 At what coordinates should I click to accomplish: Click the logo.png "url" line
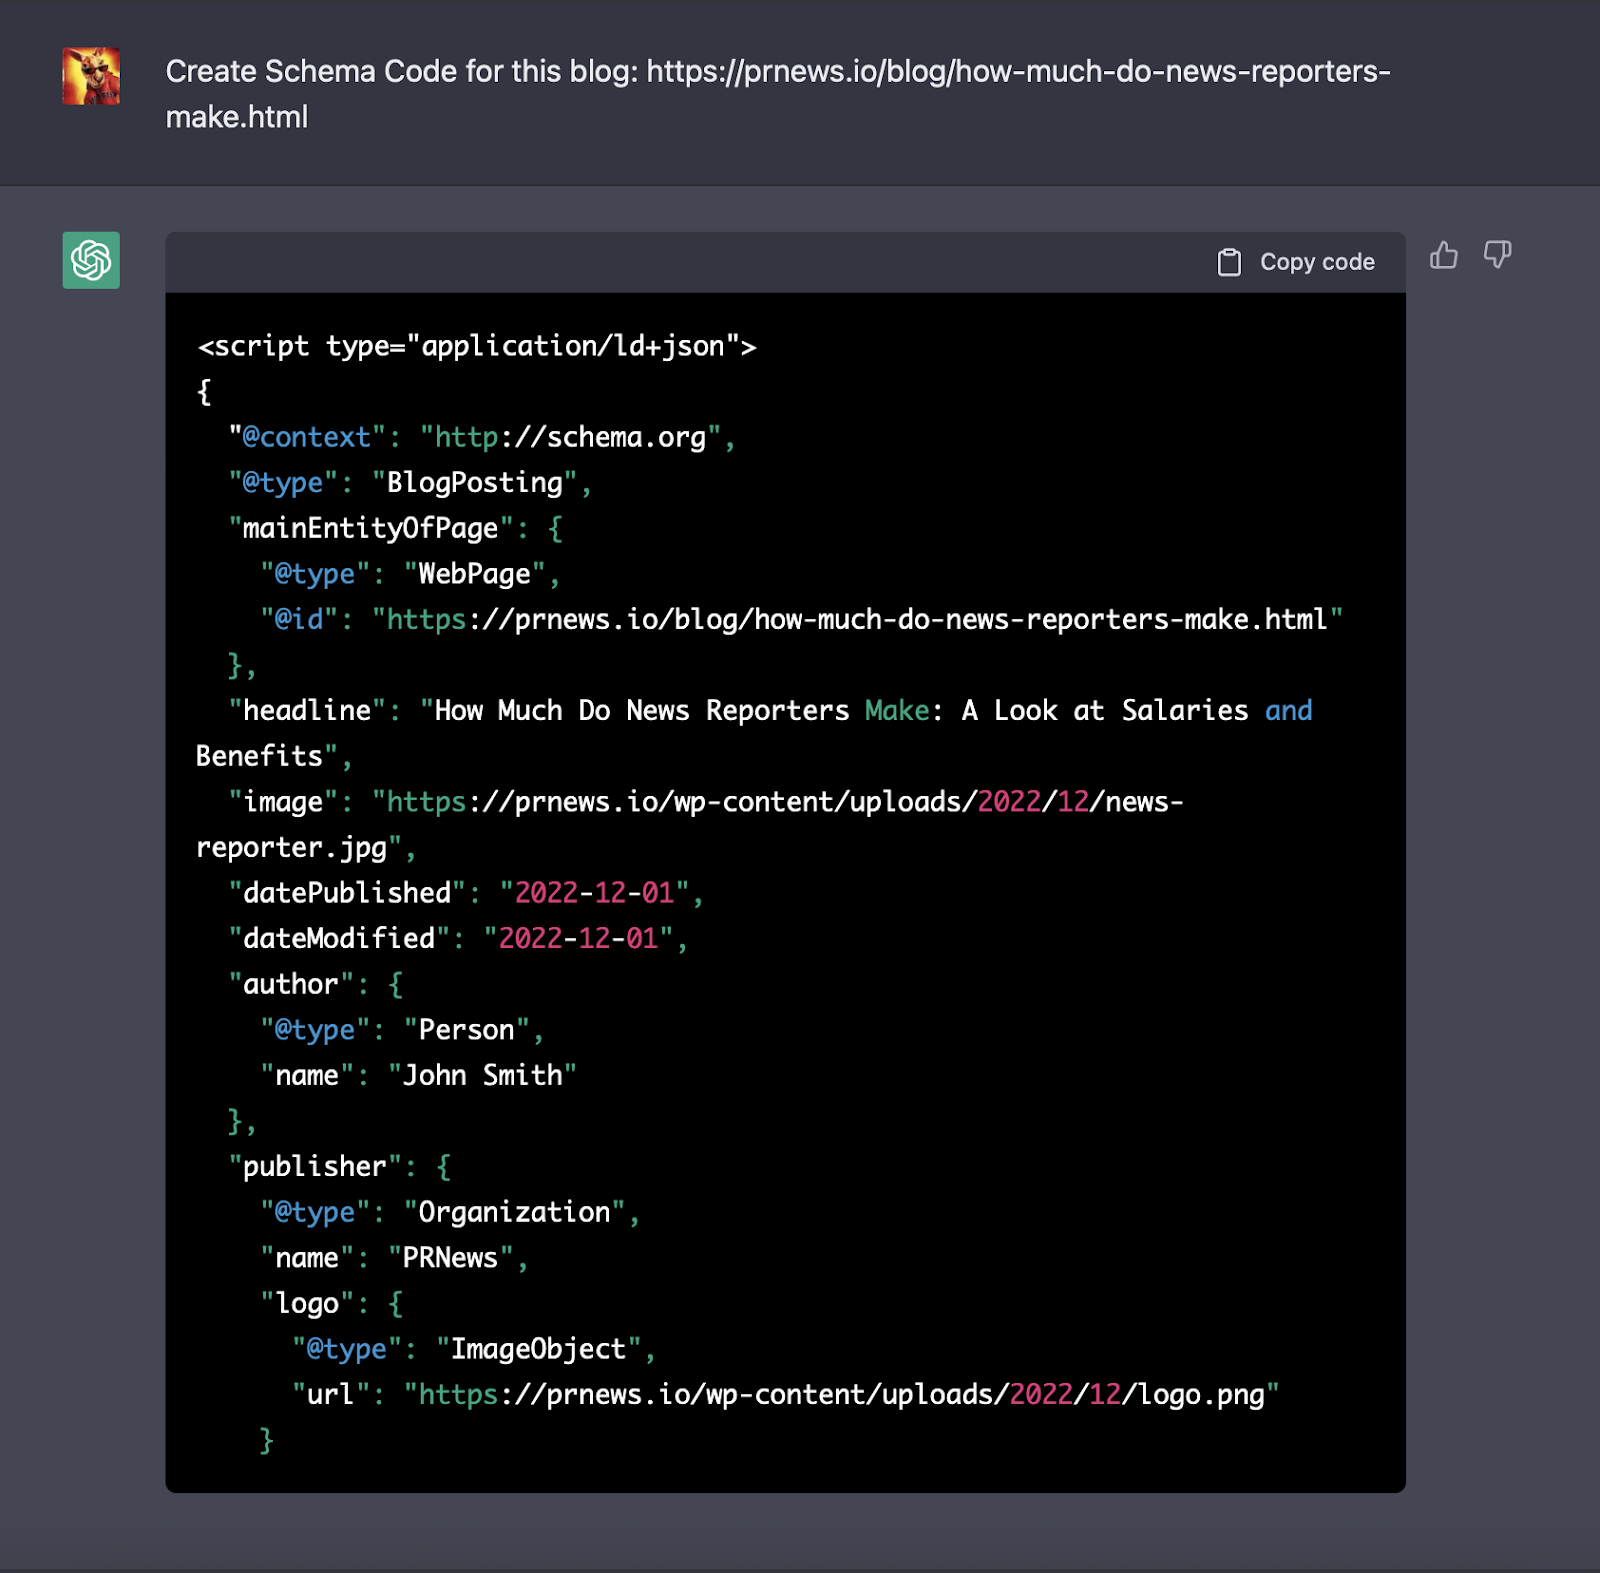[x=786, y=1395]
